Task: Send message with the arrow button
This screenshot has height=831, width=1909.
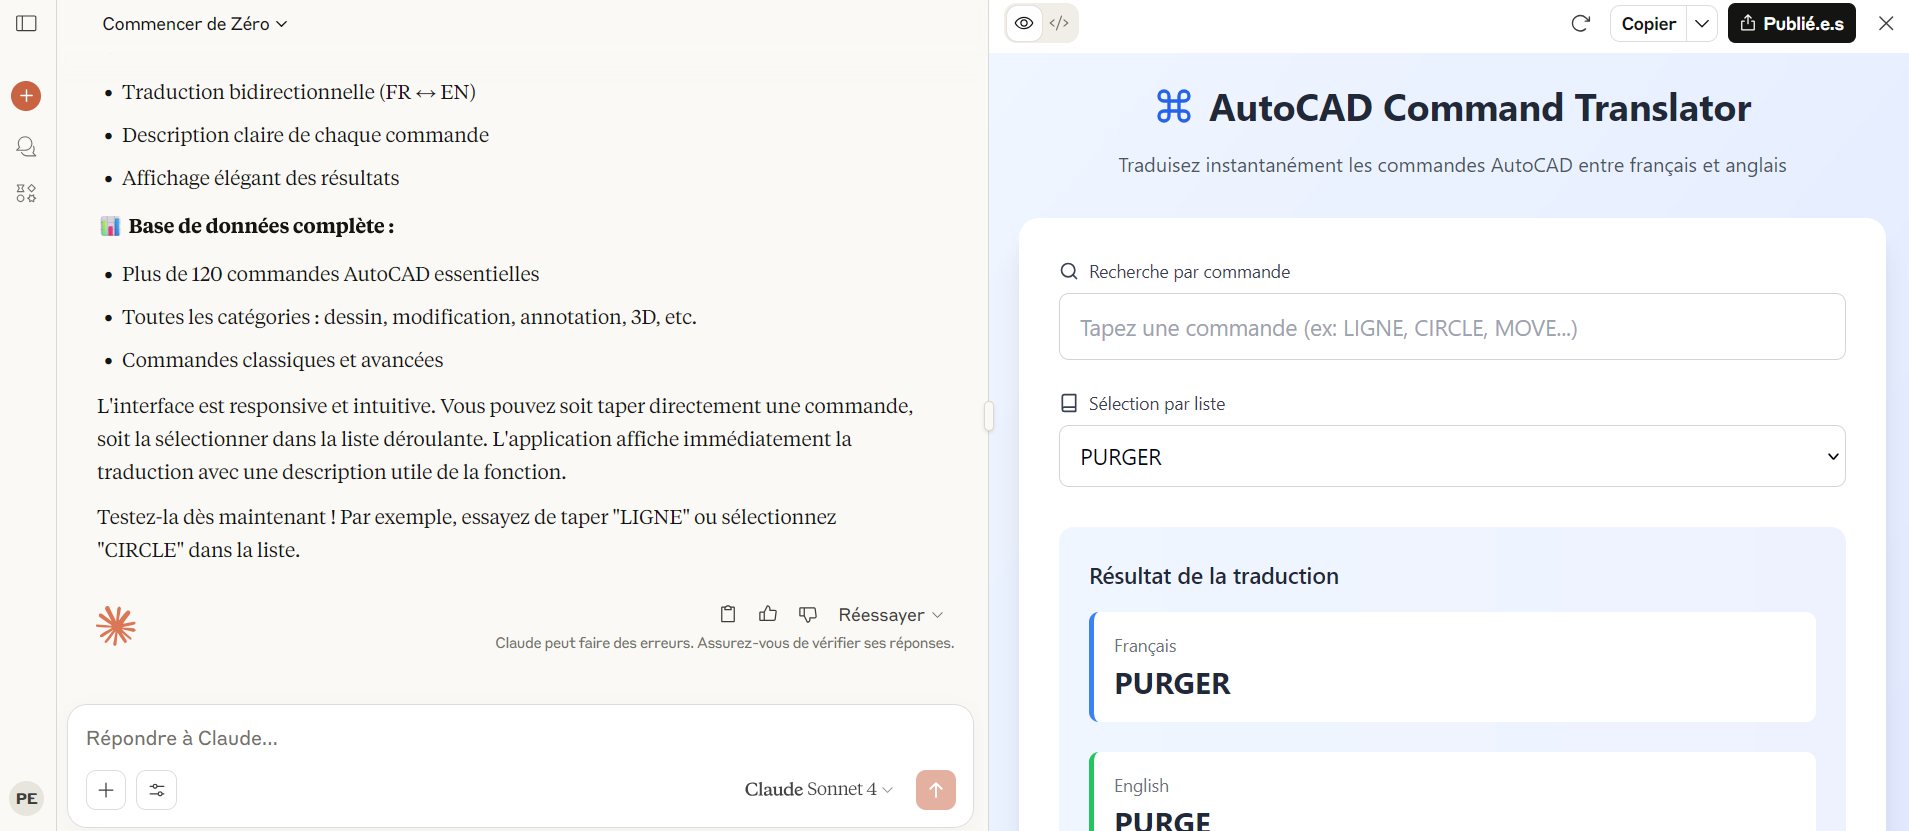Action: coord(936,790)
